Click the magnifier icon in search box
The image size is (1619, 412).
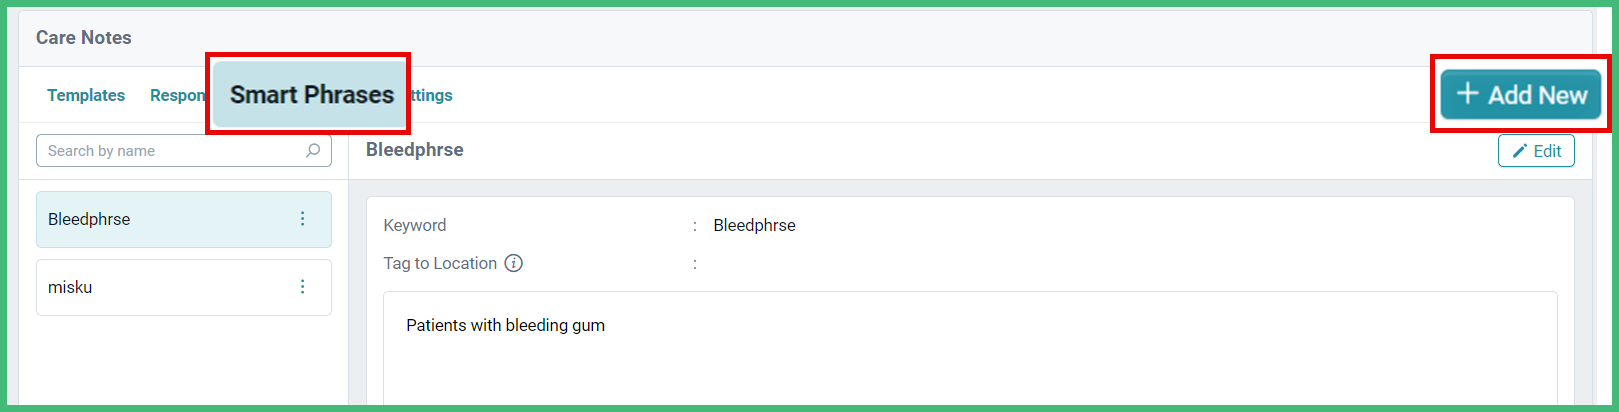point(313,151)
